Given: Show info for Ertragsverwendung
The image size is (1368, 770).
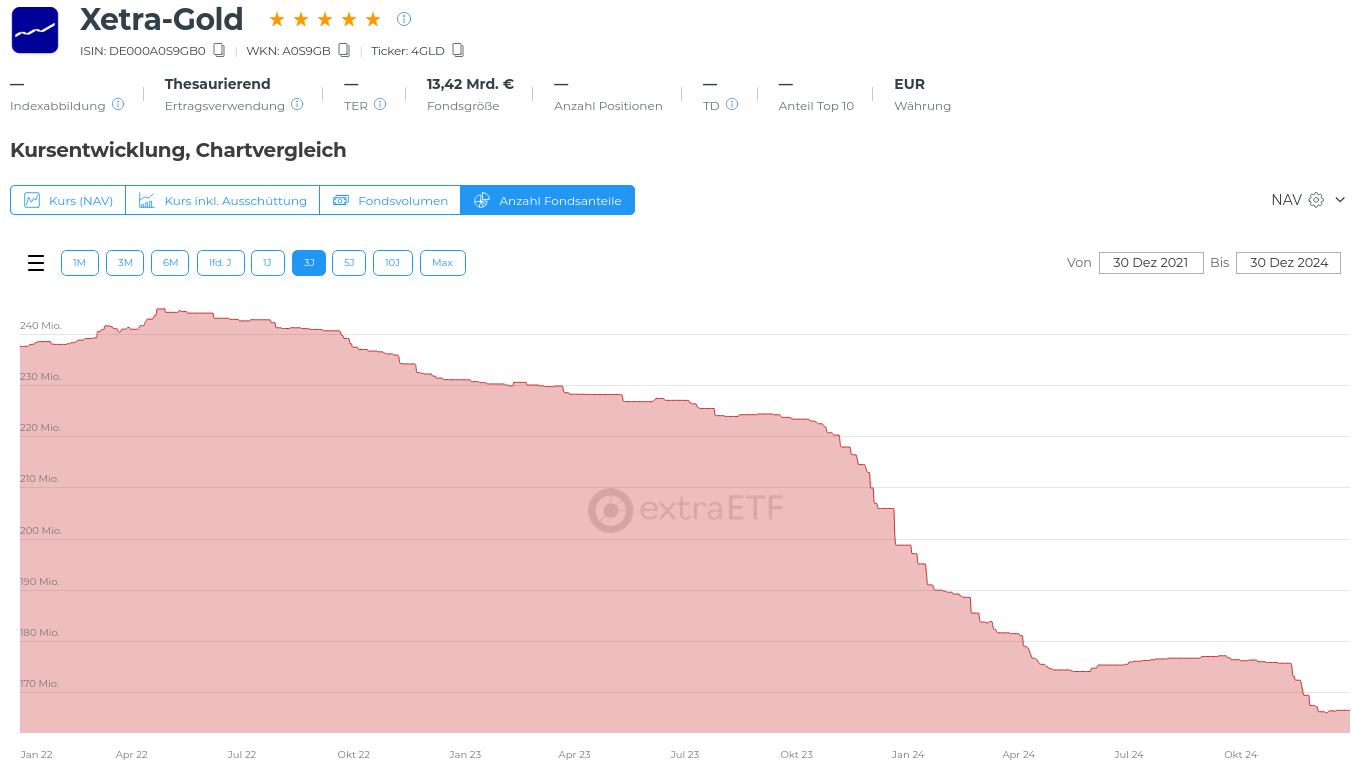Looking at the screenshot, I should (297, 104).
